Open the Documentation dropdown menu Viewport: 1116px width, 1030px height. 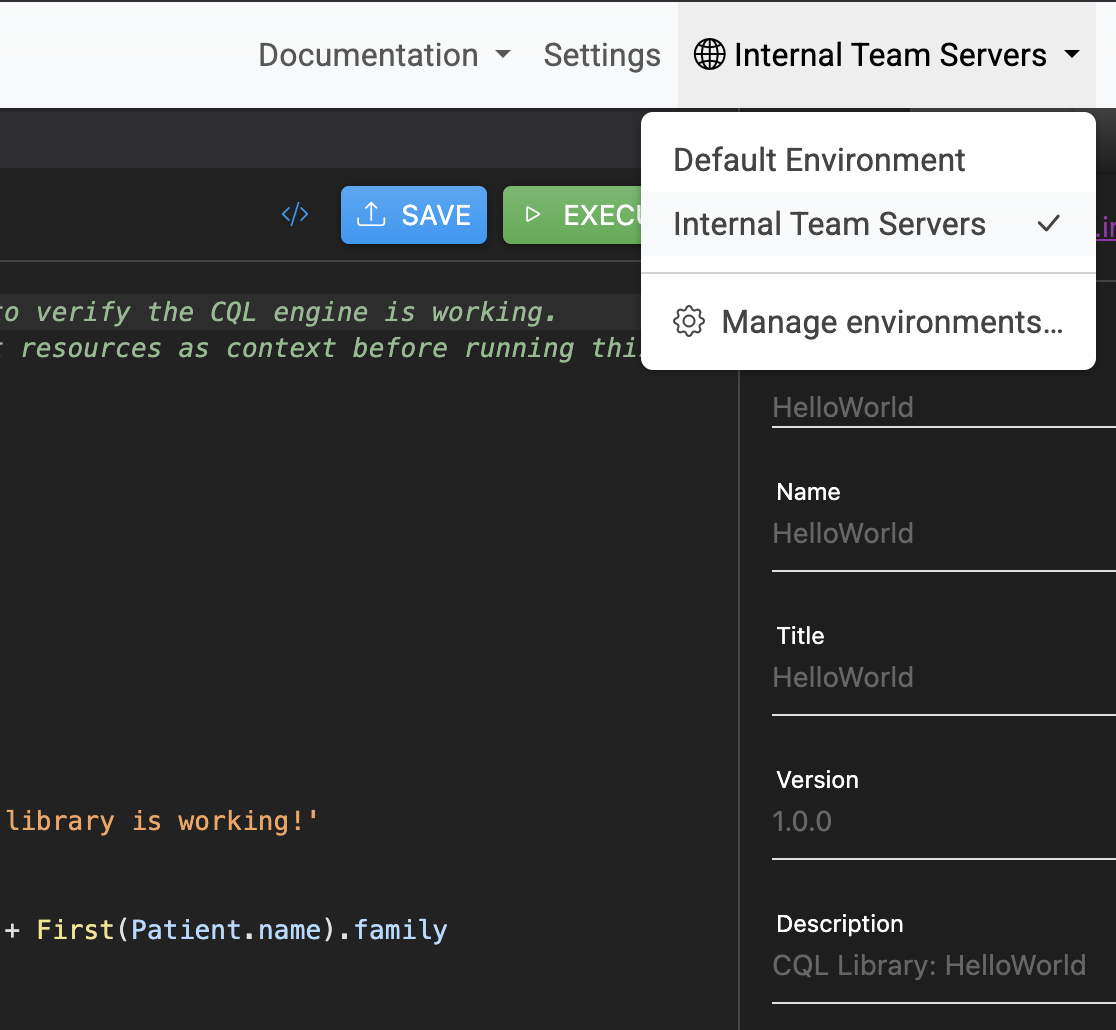384,55
